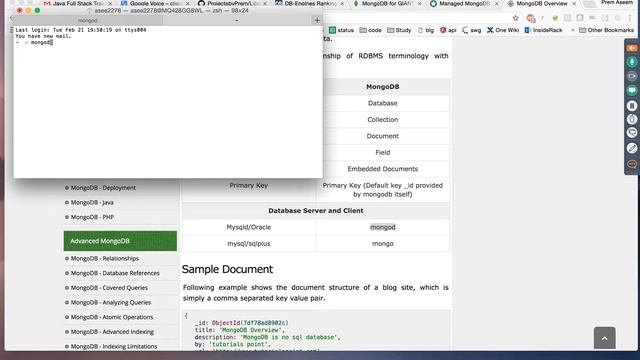Click the Advanced MongoDB section header
The height and width of the screenshot is (360, 640).
coord(120,241)
